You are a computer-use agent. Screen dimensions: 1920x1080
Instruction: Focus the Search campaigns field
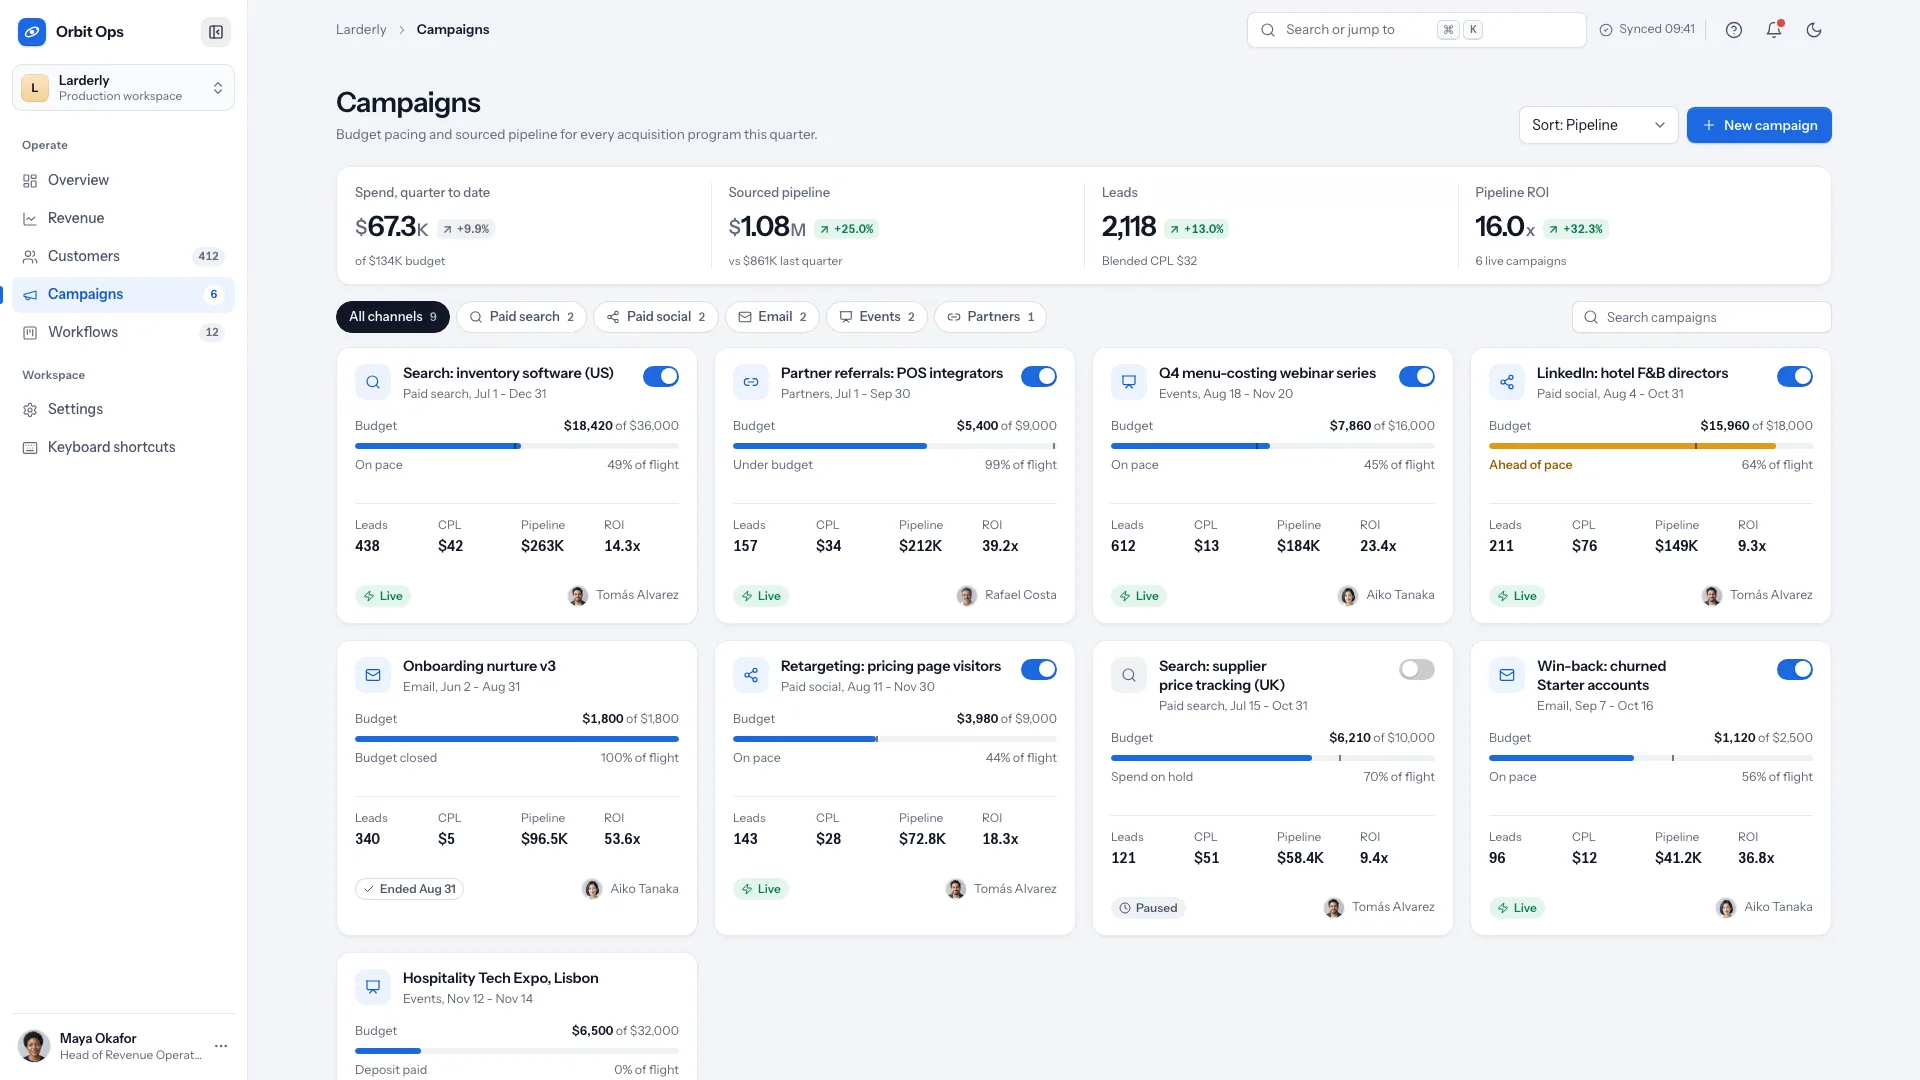[x=1702, y=317]
